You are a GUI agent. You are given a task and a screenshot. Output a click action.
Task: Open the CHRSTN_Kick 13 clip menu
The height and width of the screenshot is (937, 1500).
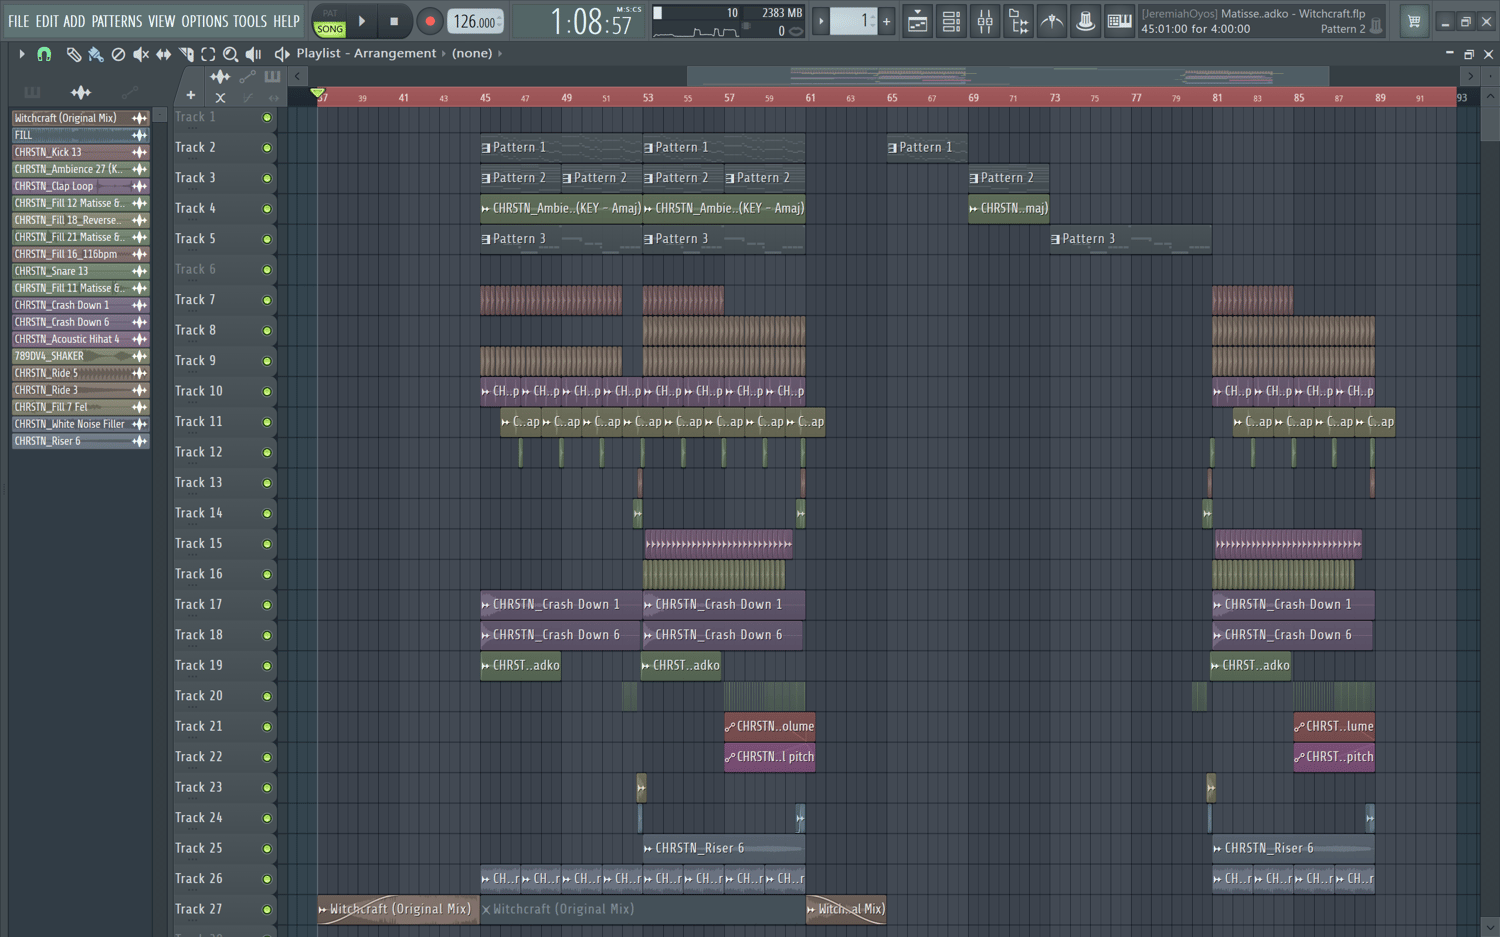[139, 152]
